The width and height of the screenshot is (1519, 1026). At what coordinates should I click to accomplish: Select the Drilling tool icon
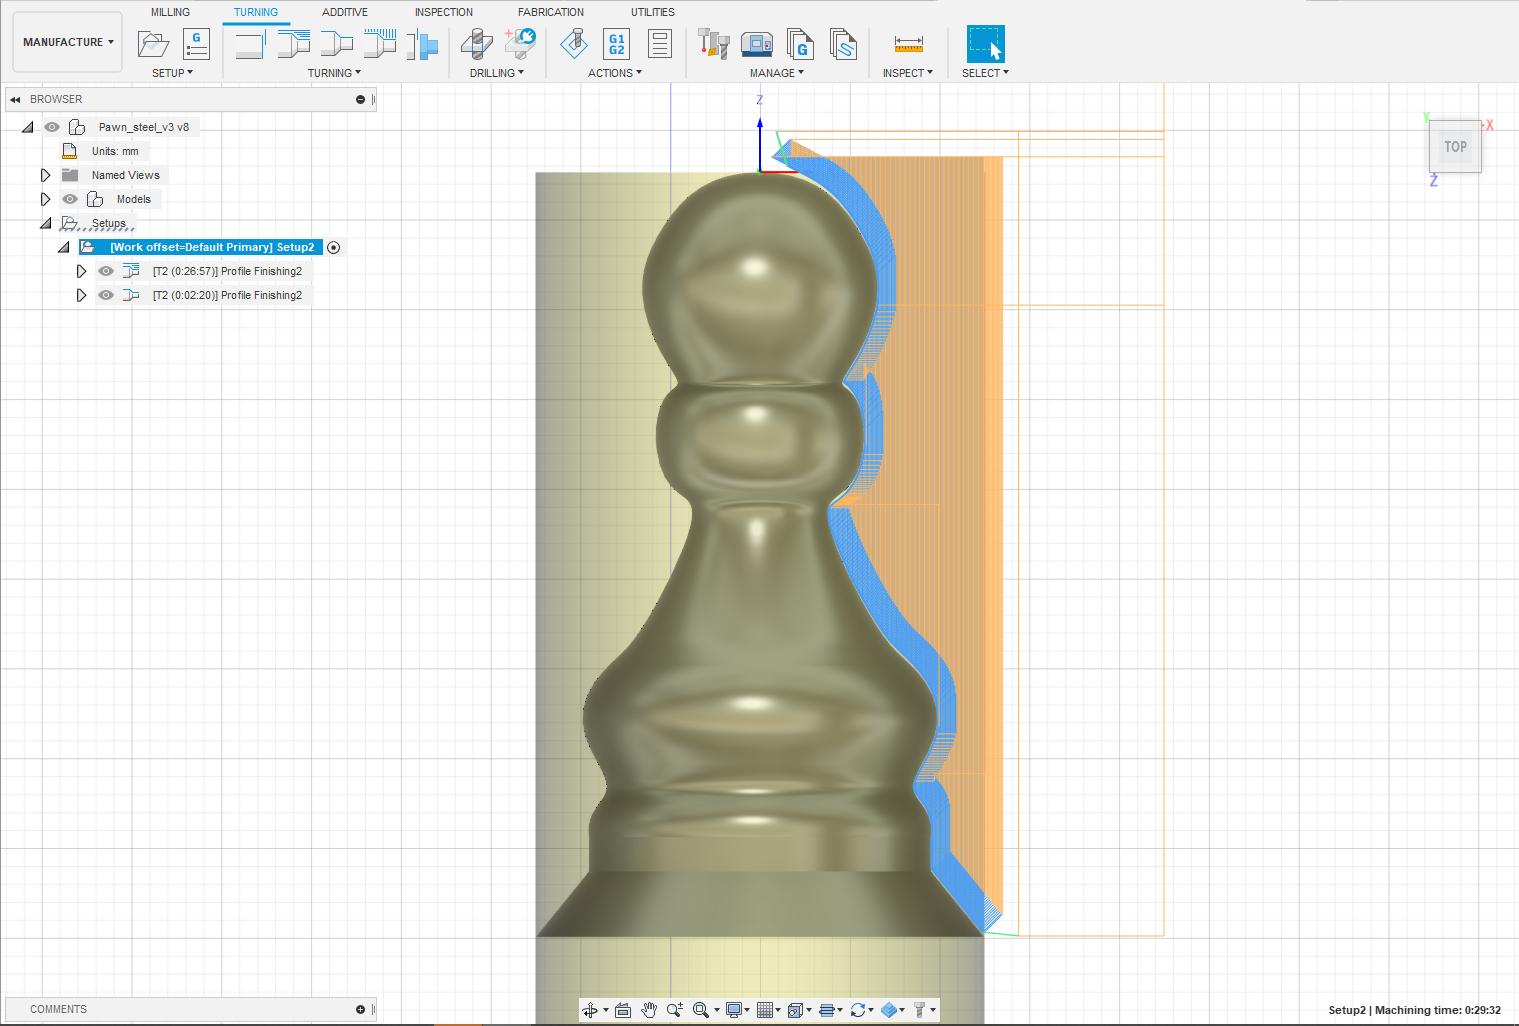[478, 44]
